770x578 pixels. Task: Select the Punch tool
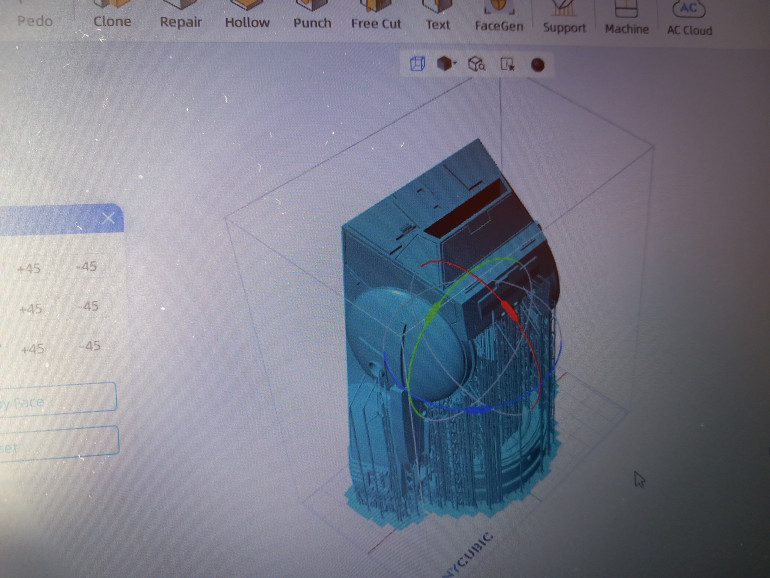pos(312,16)
